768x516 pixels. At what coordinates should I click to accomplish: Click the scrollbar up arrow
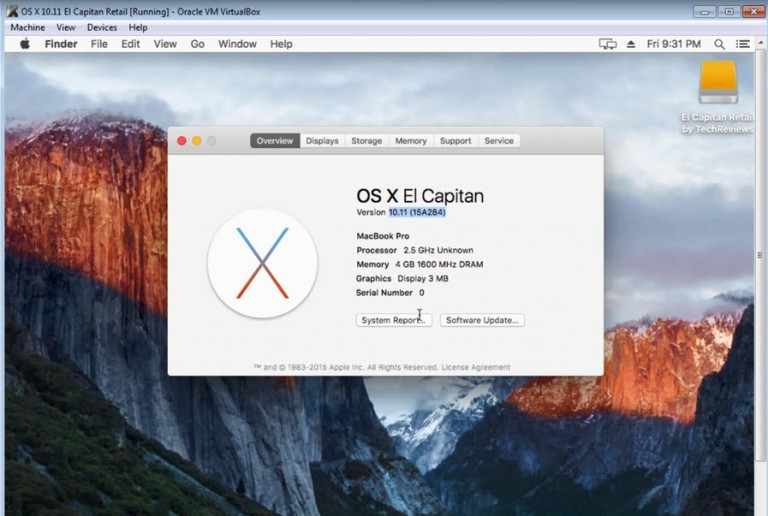coord(760,43)
